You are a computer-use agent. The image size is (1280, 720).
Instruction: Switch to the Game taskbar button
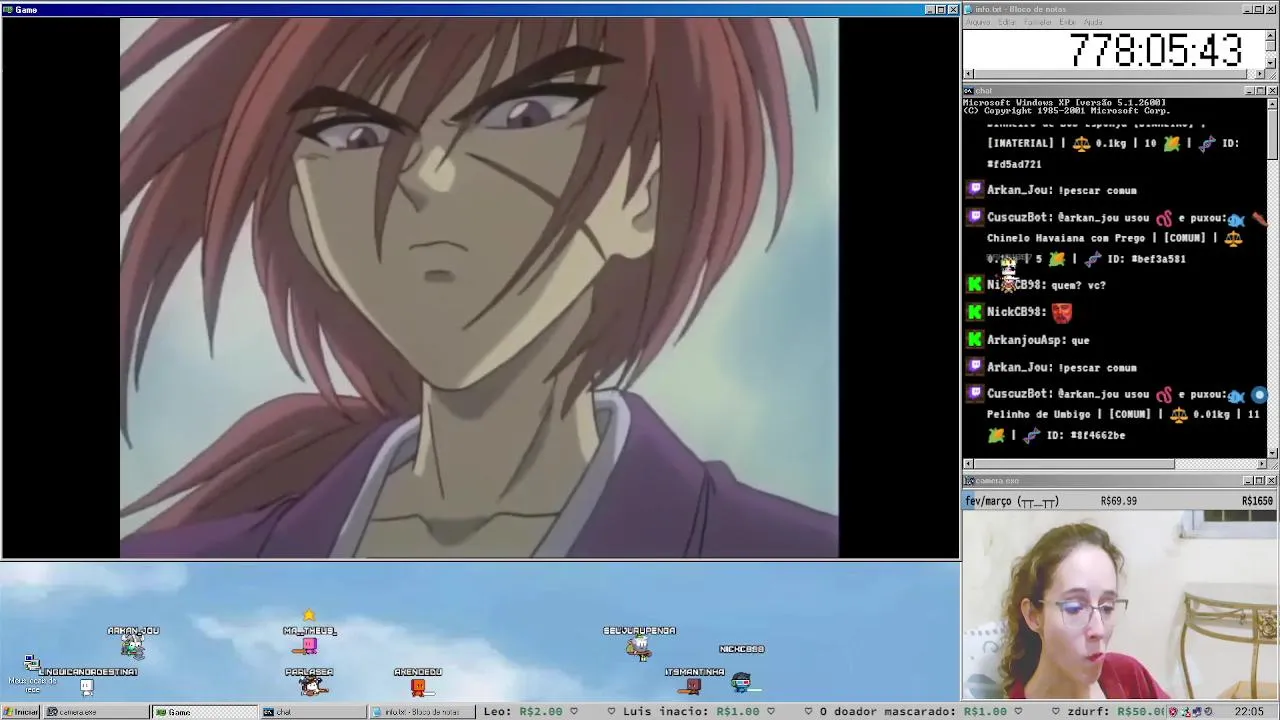[204, 712]
